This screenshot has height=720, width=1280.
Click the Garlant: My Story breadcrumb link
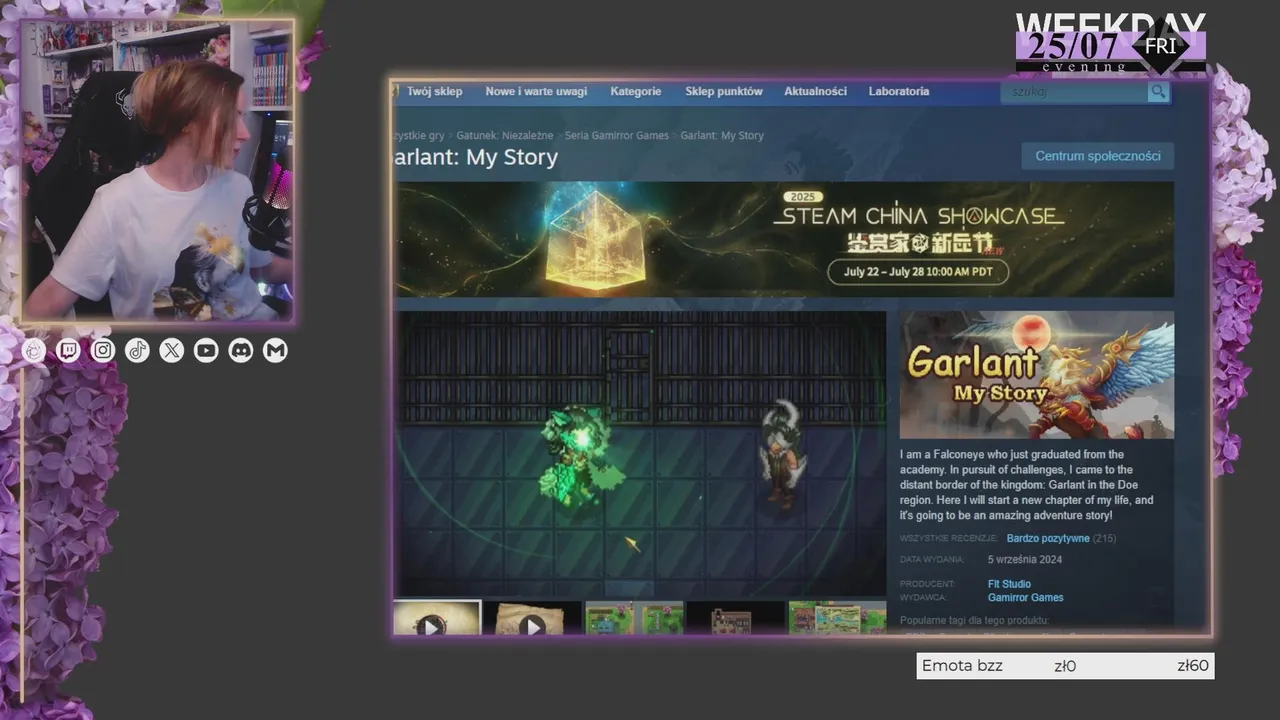722,135
